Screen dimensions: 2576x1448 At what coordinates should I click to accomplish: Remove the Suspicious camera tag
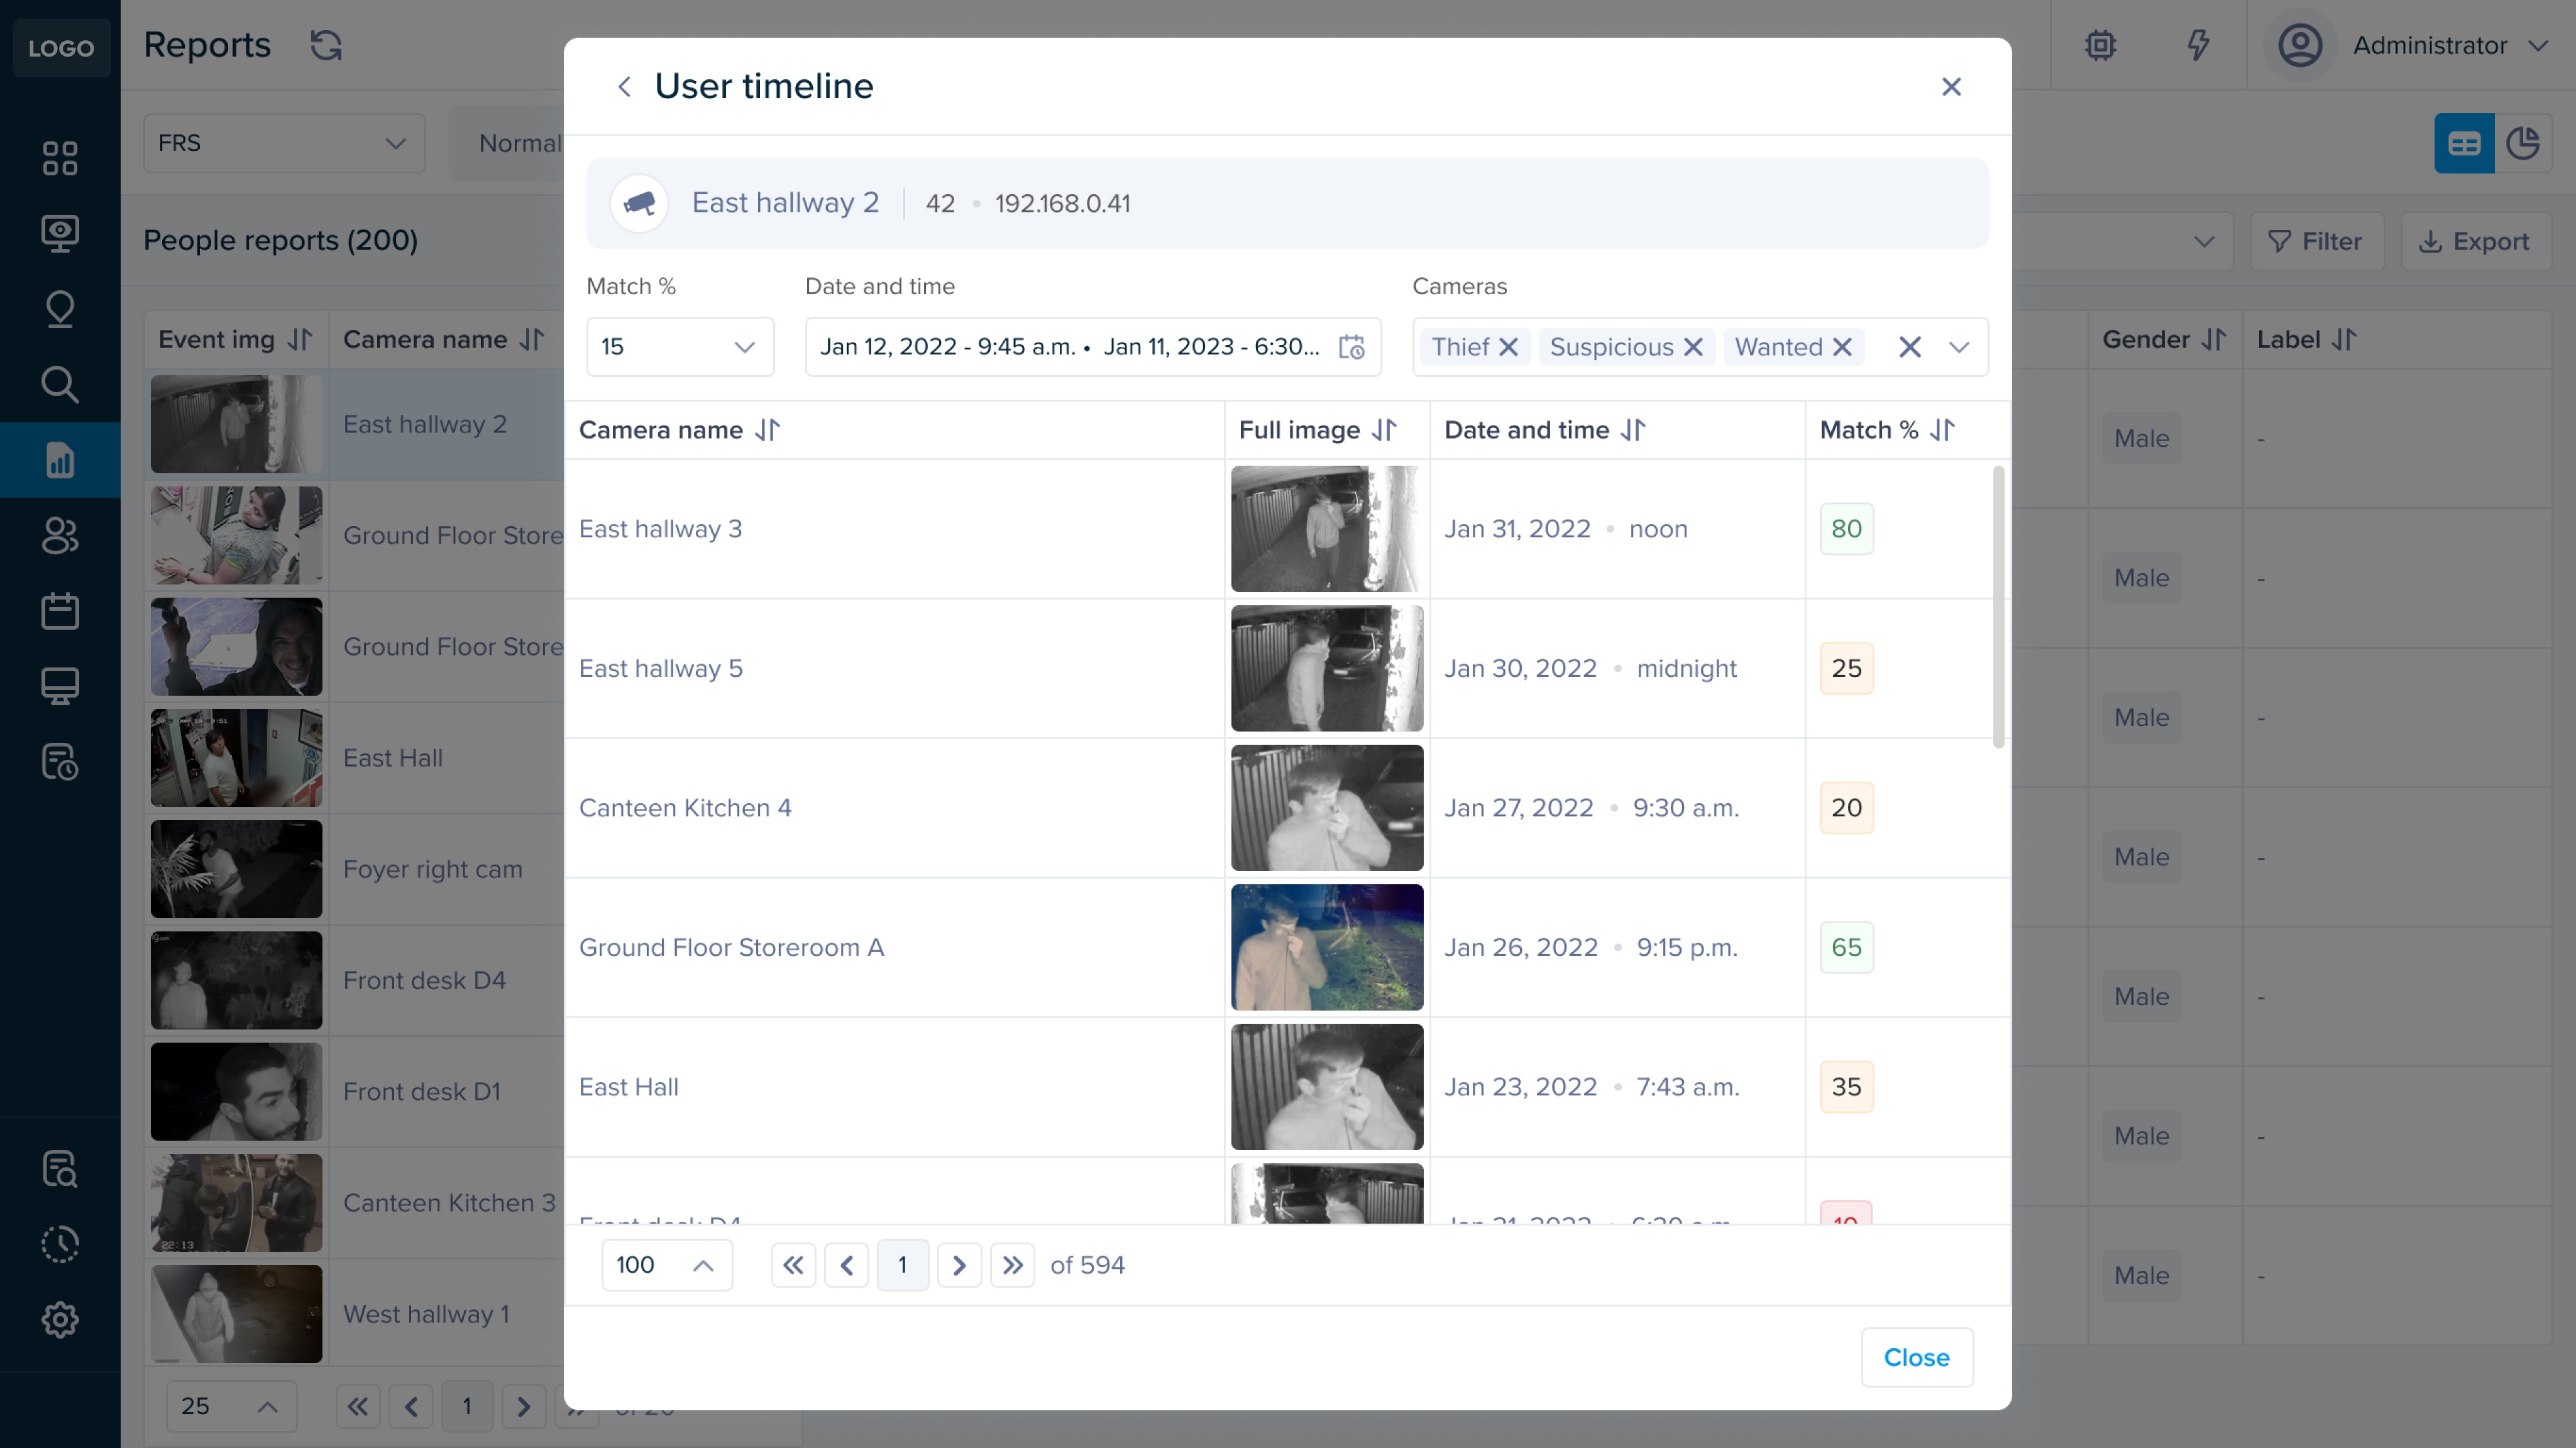pos(1693,347)
